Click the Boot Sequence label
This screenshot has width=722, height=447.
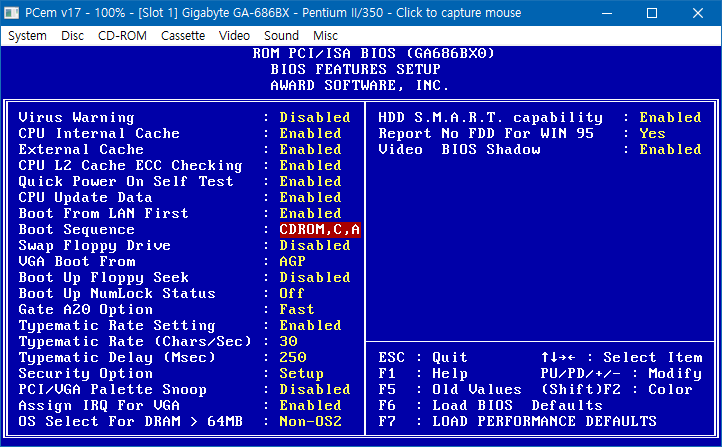pos(76,229)
